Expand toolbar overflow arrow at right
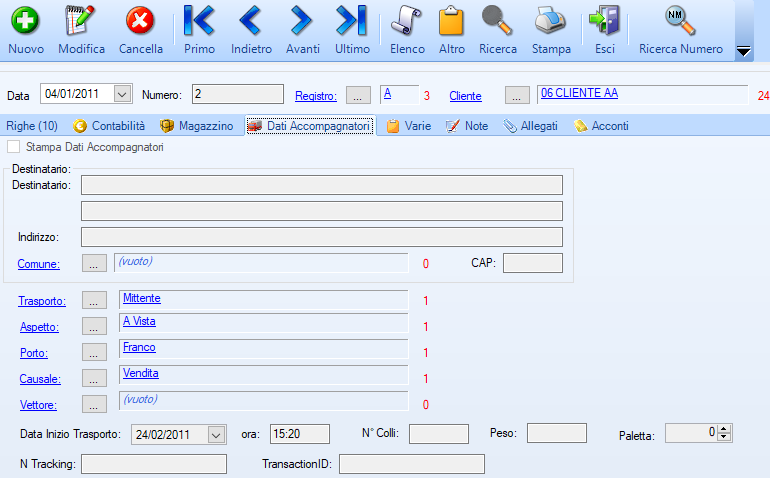 click(x=743, y=51)
